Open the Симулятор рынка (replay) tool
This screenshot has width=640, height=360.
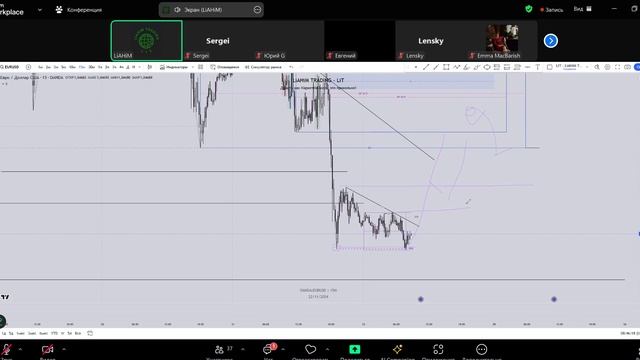263,67
